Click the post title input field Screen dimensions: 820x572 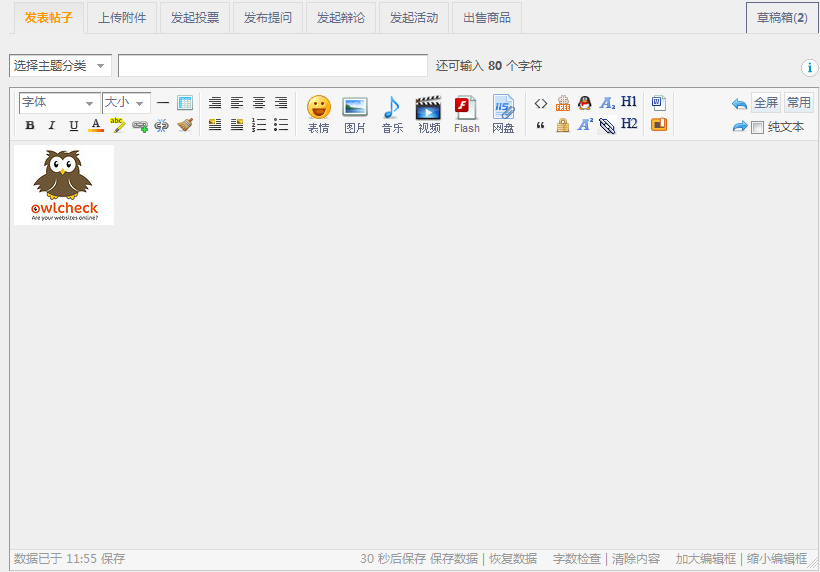(x=272, y=66)
